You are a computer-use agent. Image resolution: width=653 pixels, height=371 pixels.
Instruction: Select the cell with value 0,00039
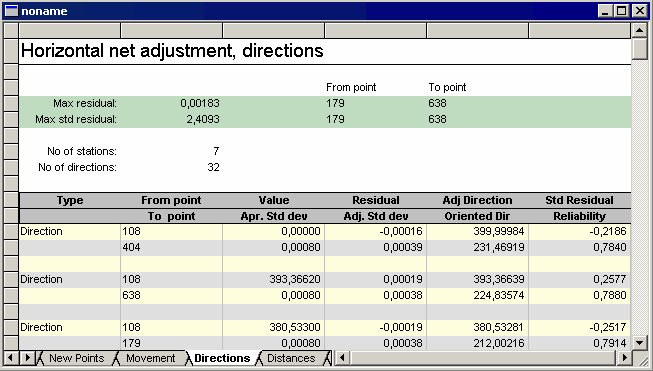376,247
